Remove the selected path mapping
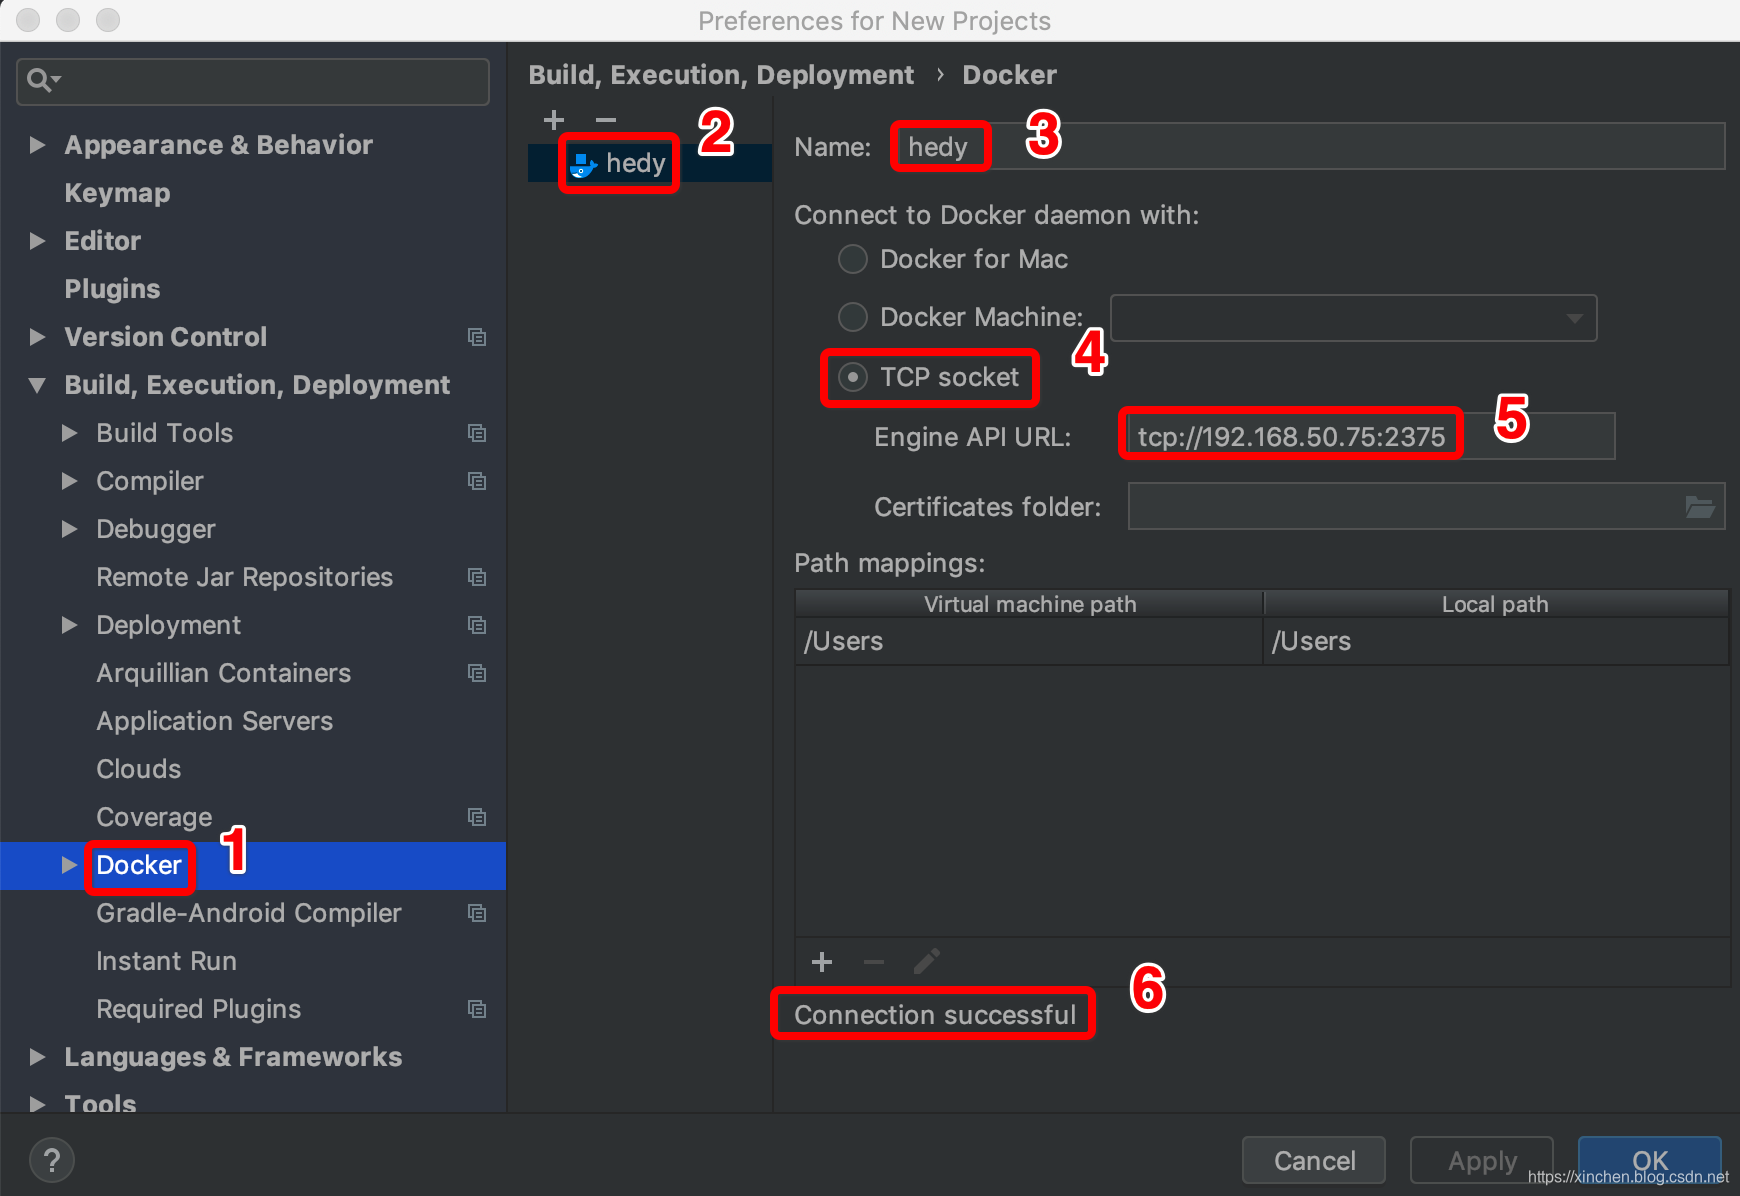The height and width of the screenshot is (1196, 1740). click(x=874, y=962)
